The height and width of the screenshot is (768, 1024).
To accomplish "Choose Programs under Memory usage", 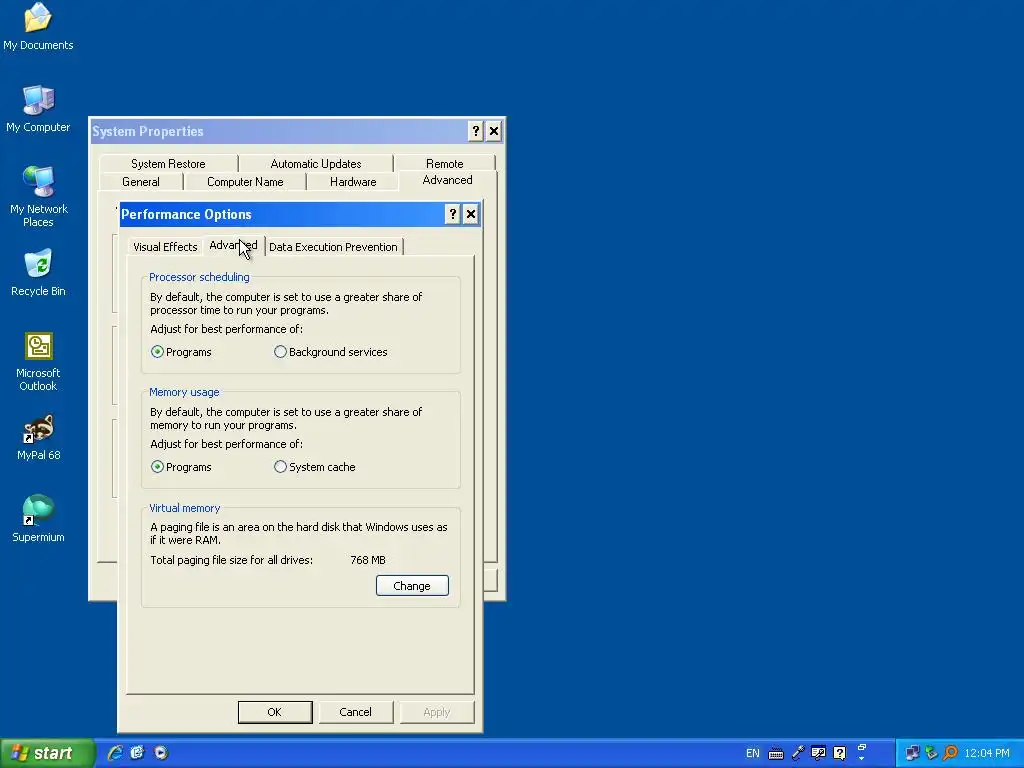I will click(181, 467).
